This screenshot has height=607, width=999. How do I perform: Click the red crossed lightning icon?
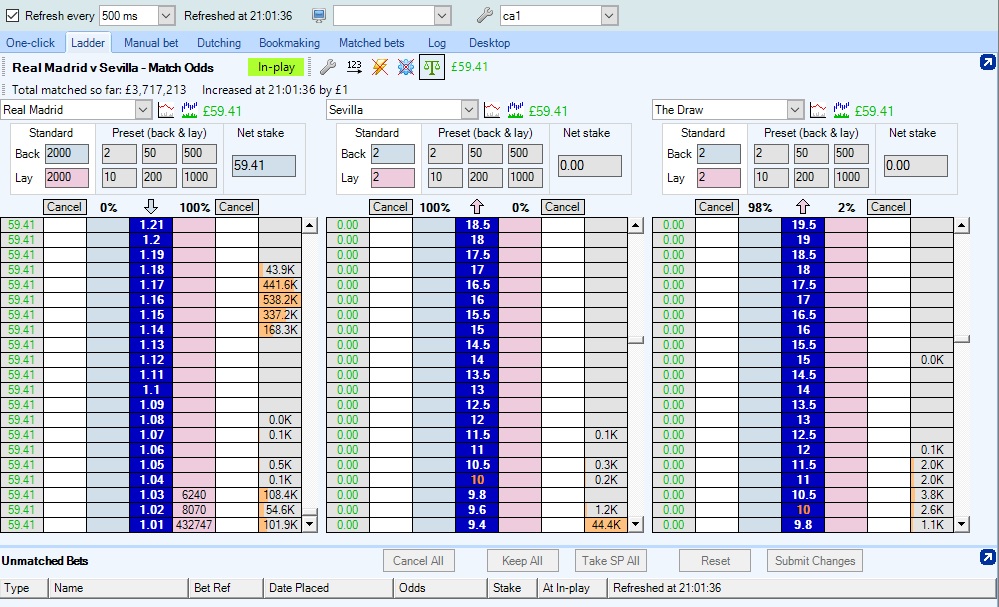pyautogui.click(x=380, y=67)
